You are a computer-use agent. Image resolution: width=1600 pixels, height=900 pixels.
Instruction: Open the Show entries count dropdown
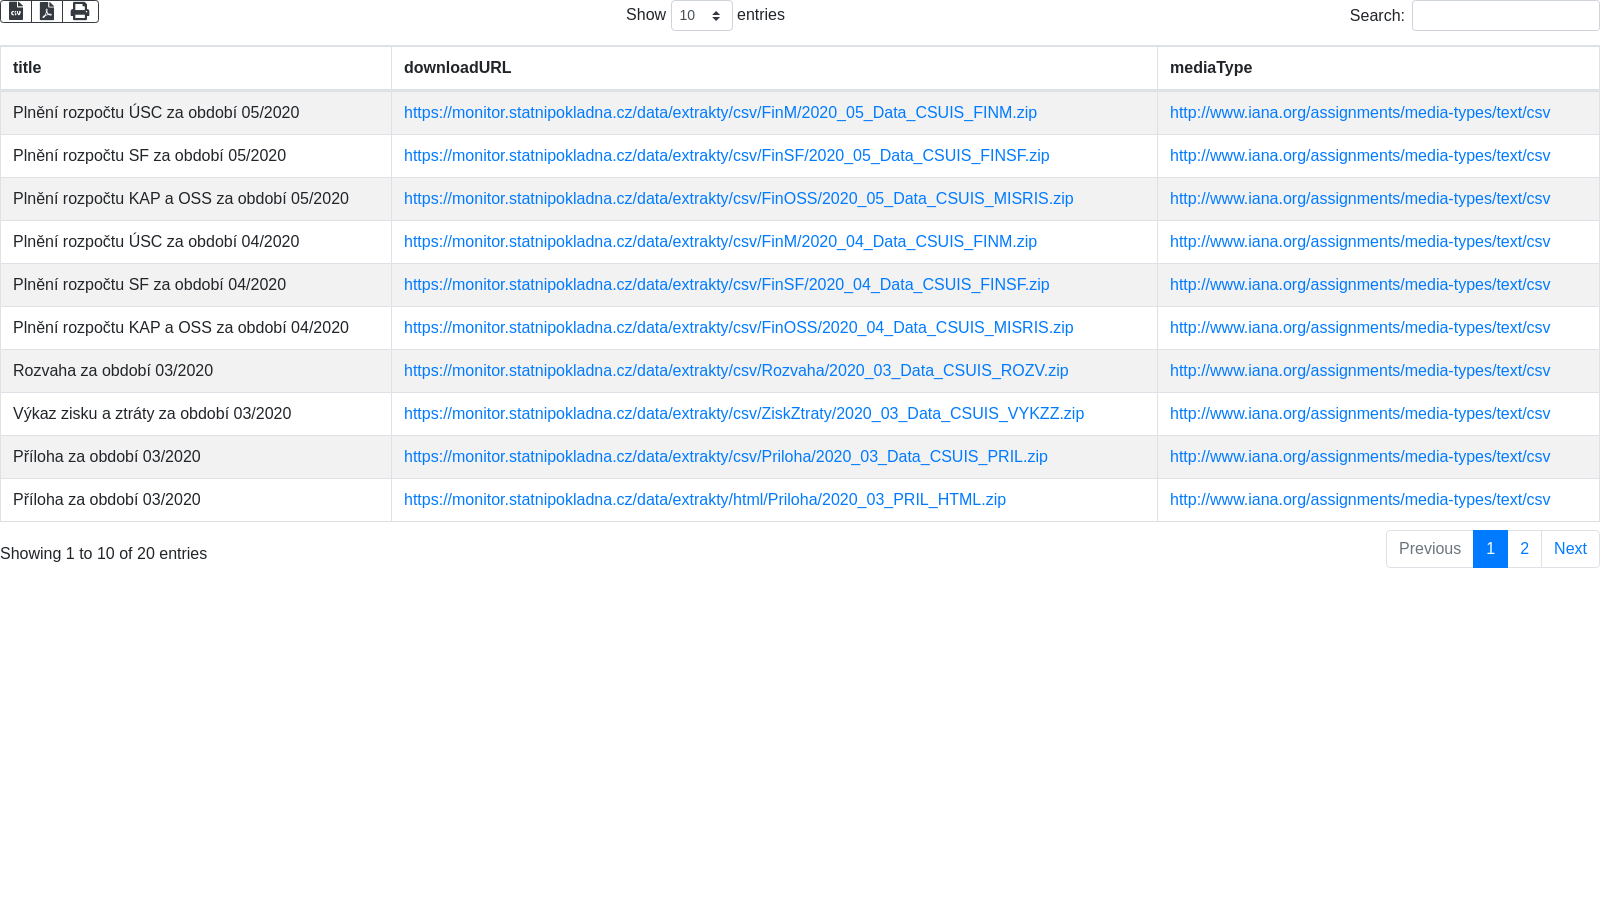pyautogui.click(x=701, y=15)
